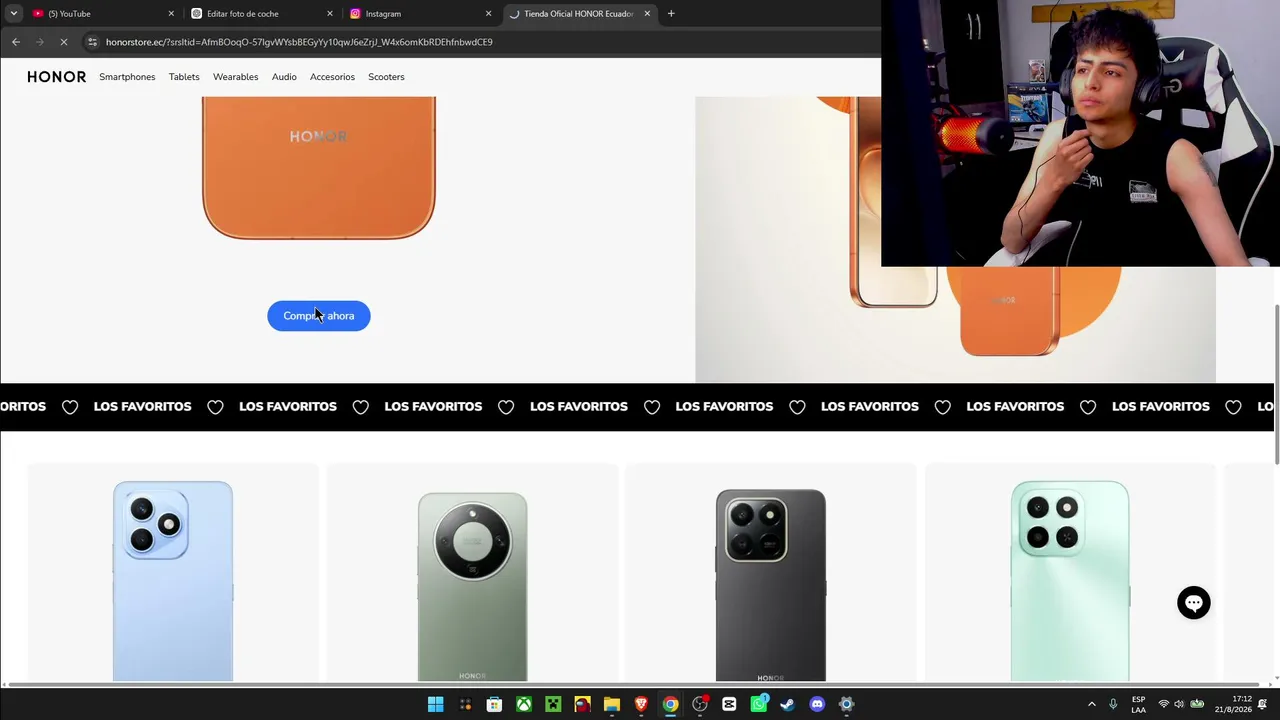Close the YouTube tab

pos(171,14)
